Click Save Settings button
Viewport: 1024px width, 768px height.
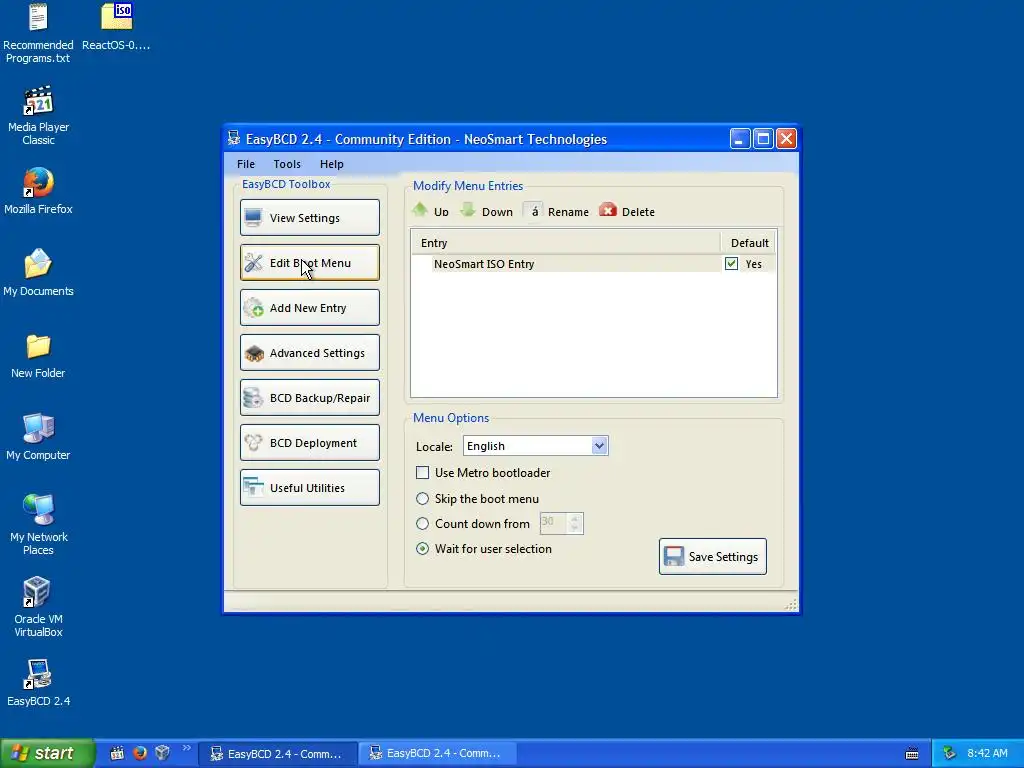tap(712, 556)
